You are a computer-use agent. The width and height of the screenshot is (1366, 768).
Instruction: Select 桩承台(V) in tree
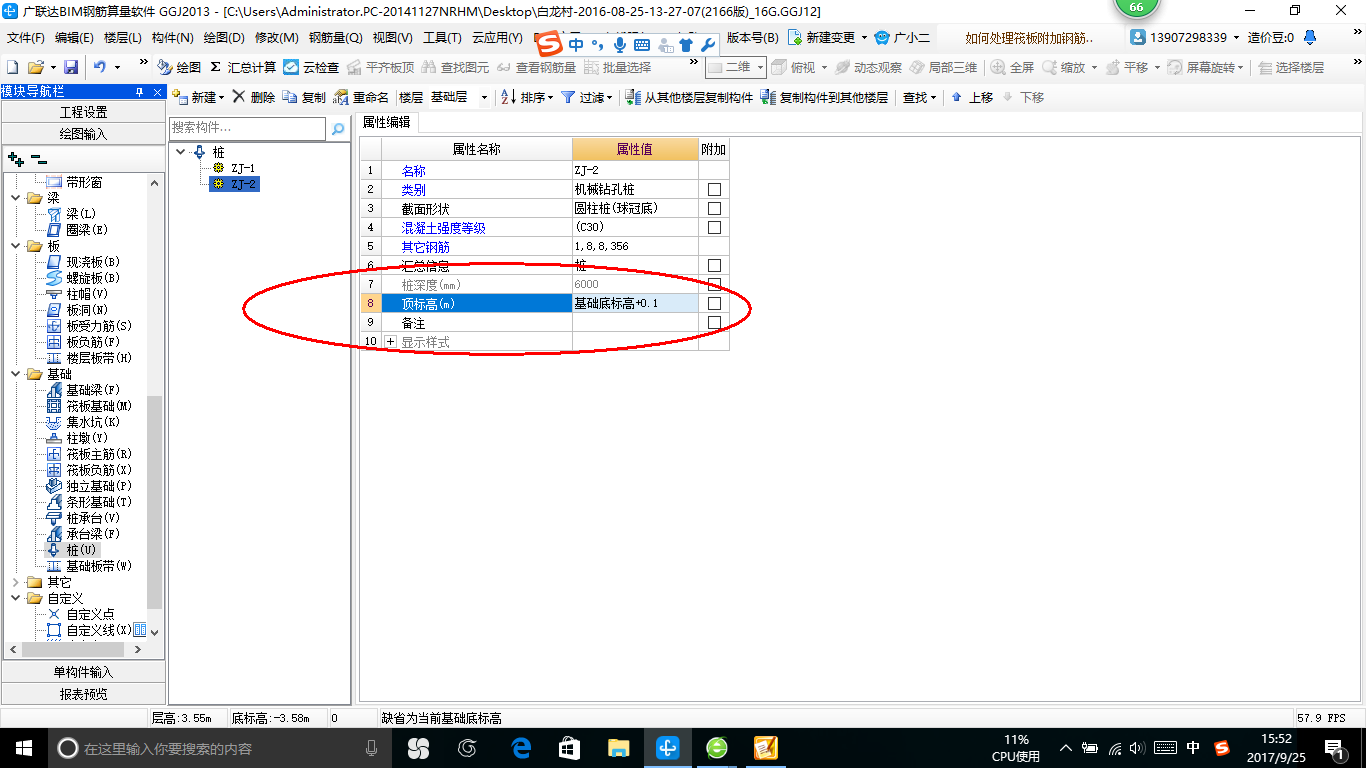tap(93, 518)
